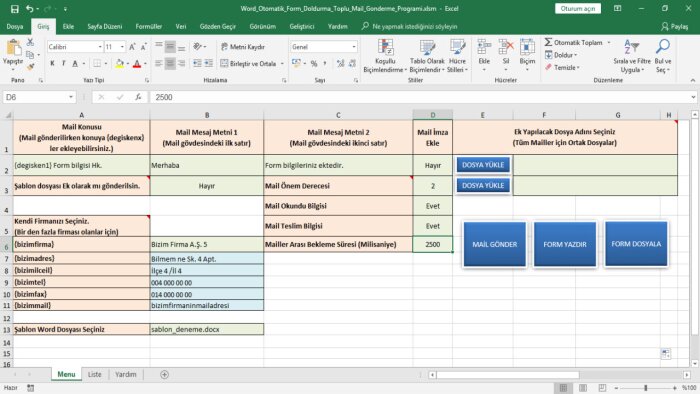This screenshot has height=394, width=700.
Task: Toggle Underline (A) formatting
Action: pyautogui.click(x=75, y=64)
